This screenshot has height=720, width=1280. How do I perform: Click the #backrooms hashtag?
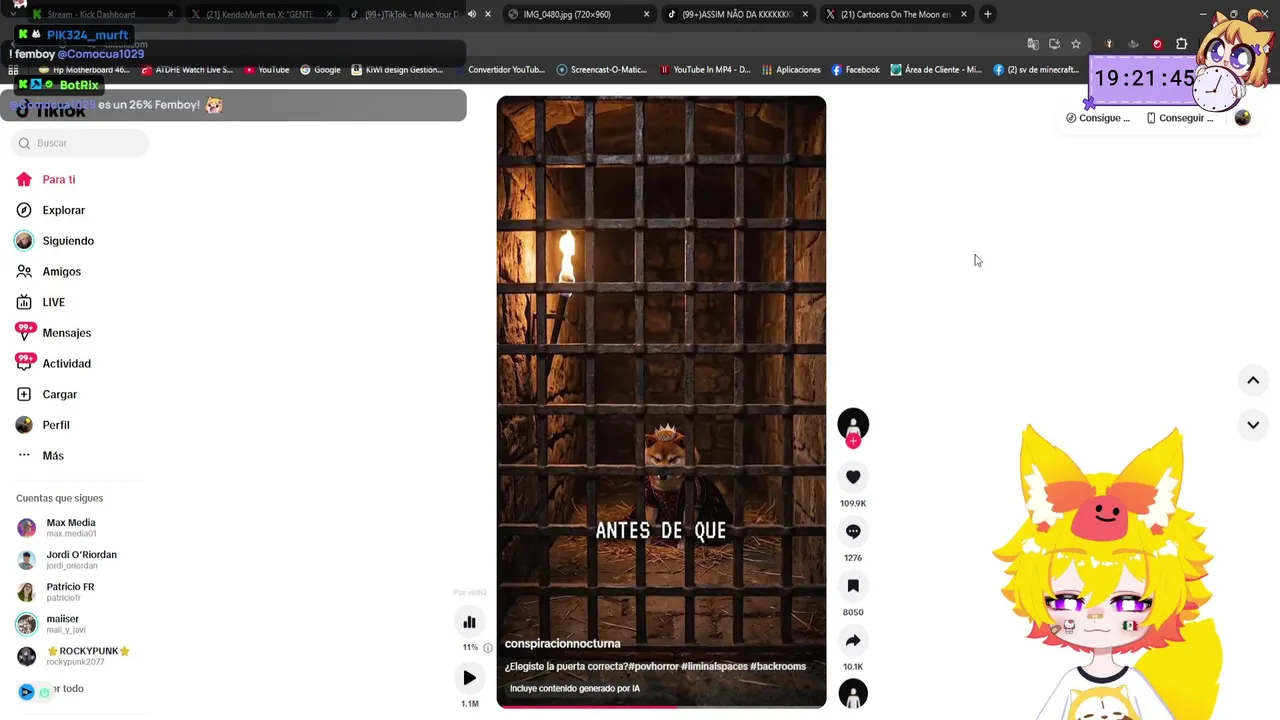tap(778, 666)
